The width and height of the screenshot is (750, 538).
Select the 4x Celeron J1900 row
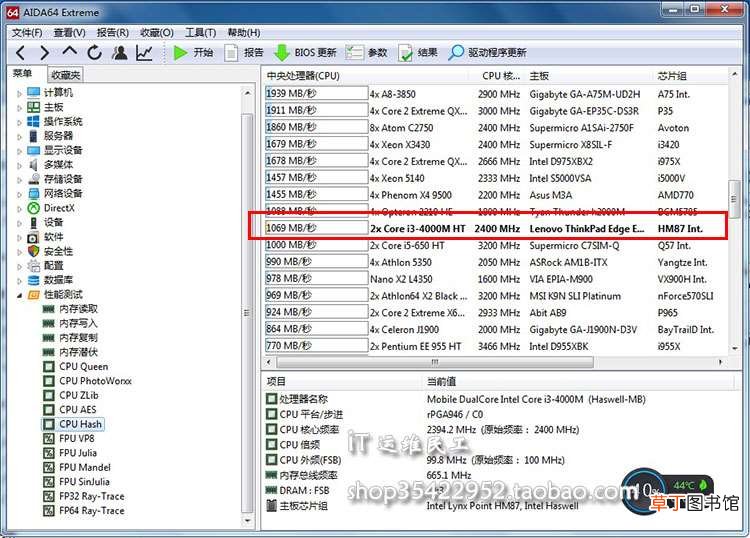point(496,329)
